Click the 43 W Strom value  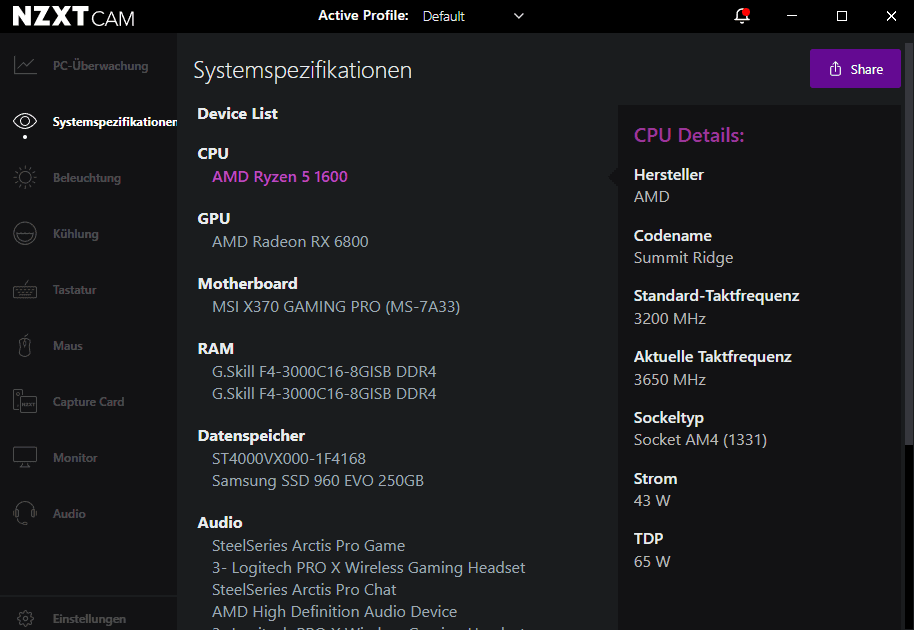(x=652, y=501)
